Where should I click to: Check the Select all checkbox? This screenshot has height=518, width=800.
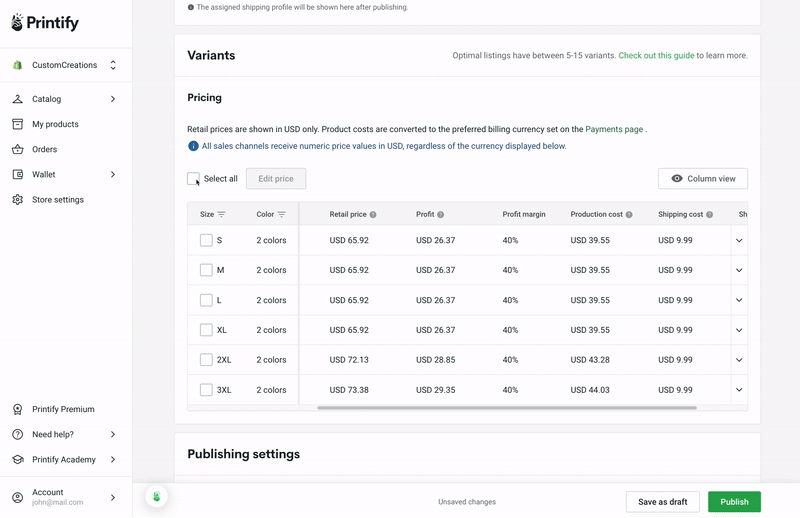[193, 179]
